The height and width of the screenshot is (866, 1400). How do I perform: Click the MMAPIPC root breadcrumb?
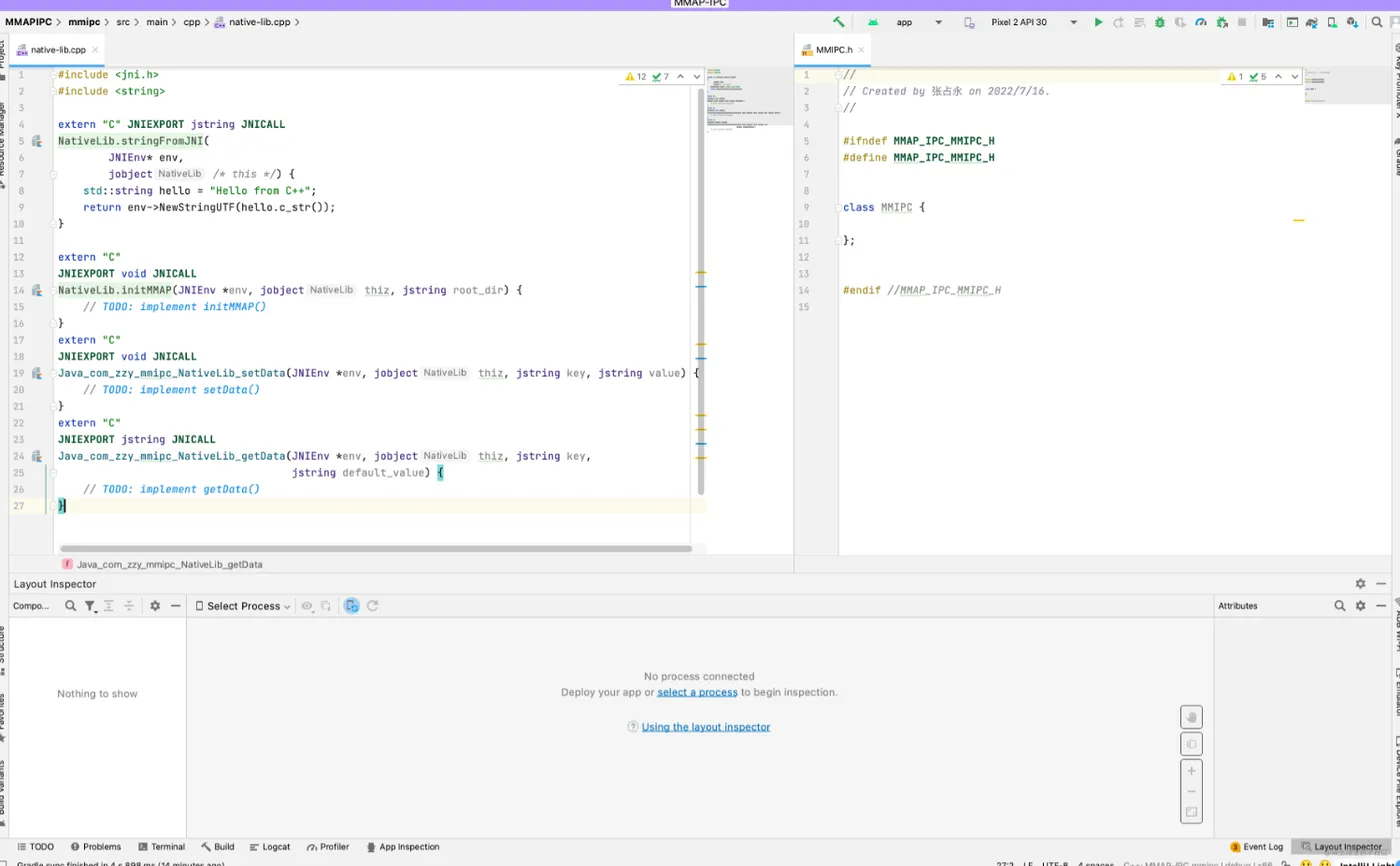pyautogui.click(x=28, y=21)
